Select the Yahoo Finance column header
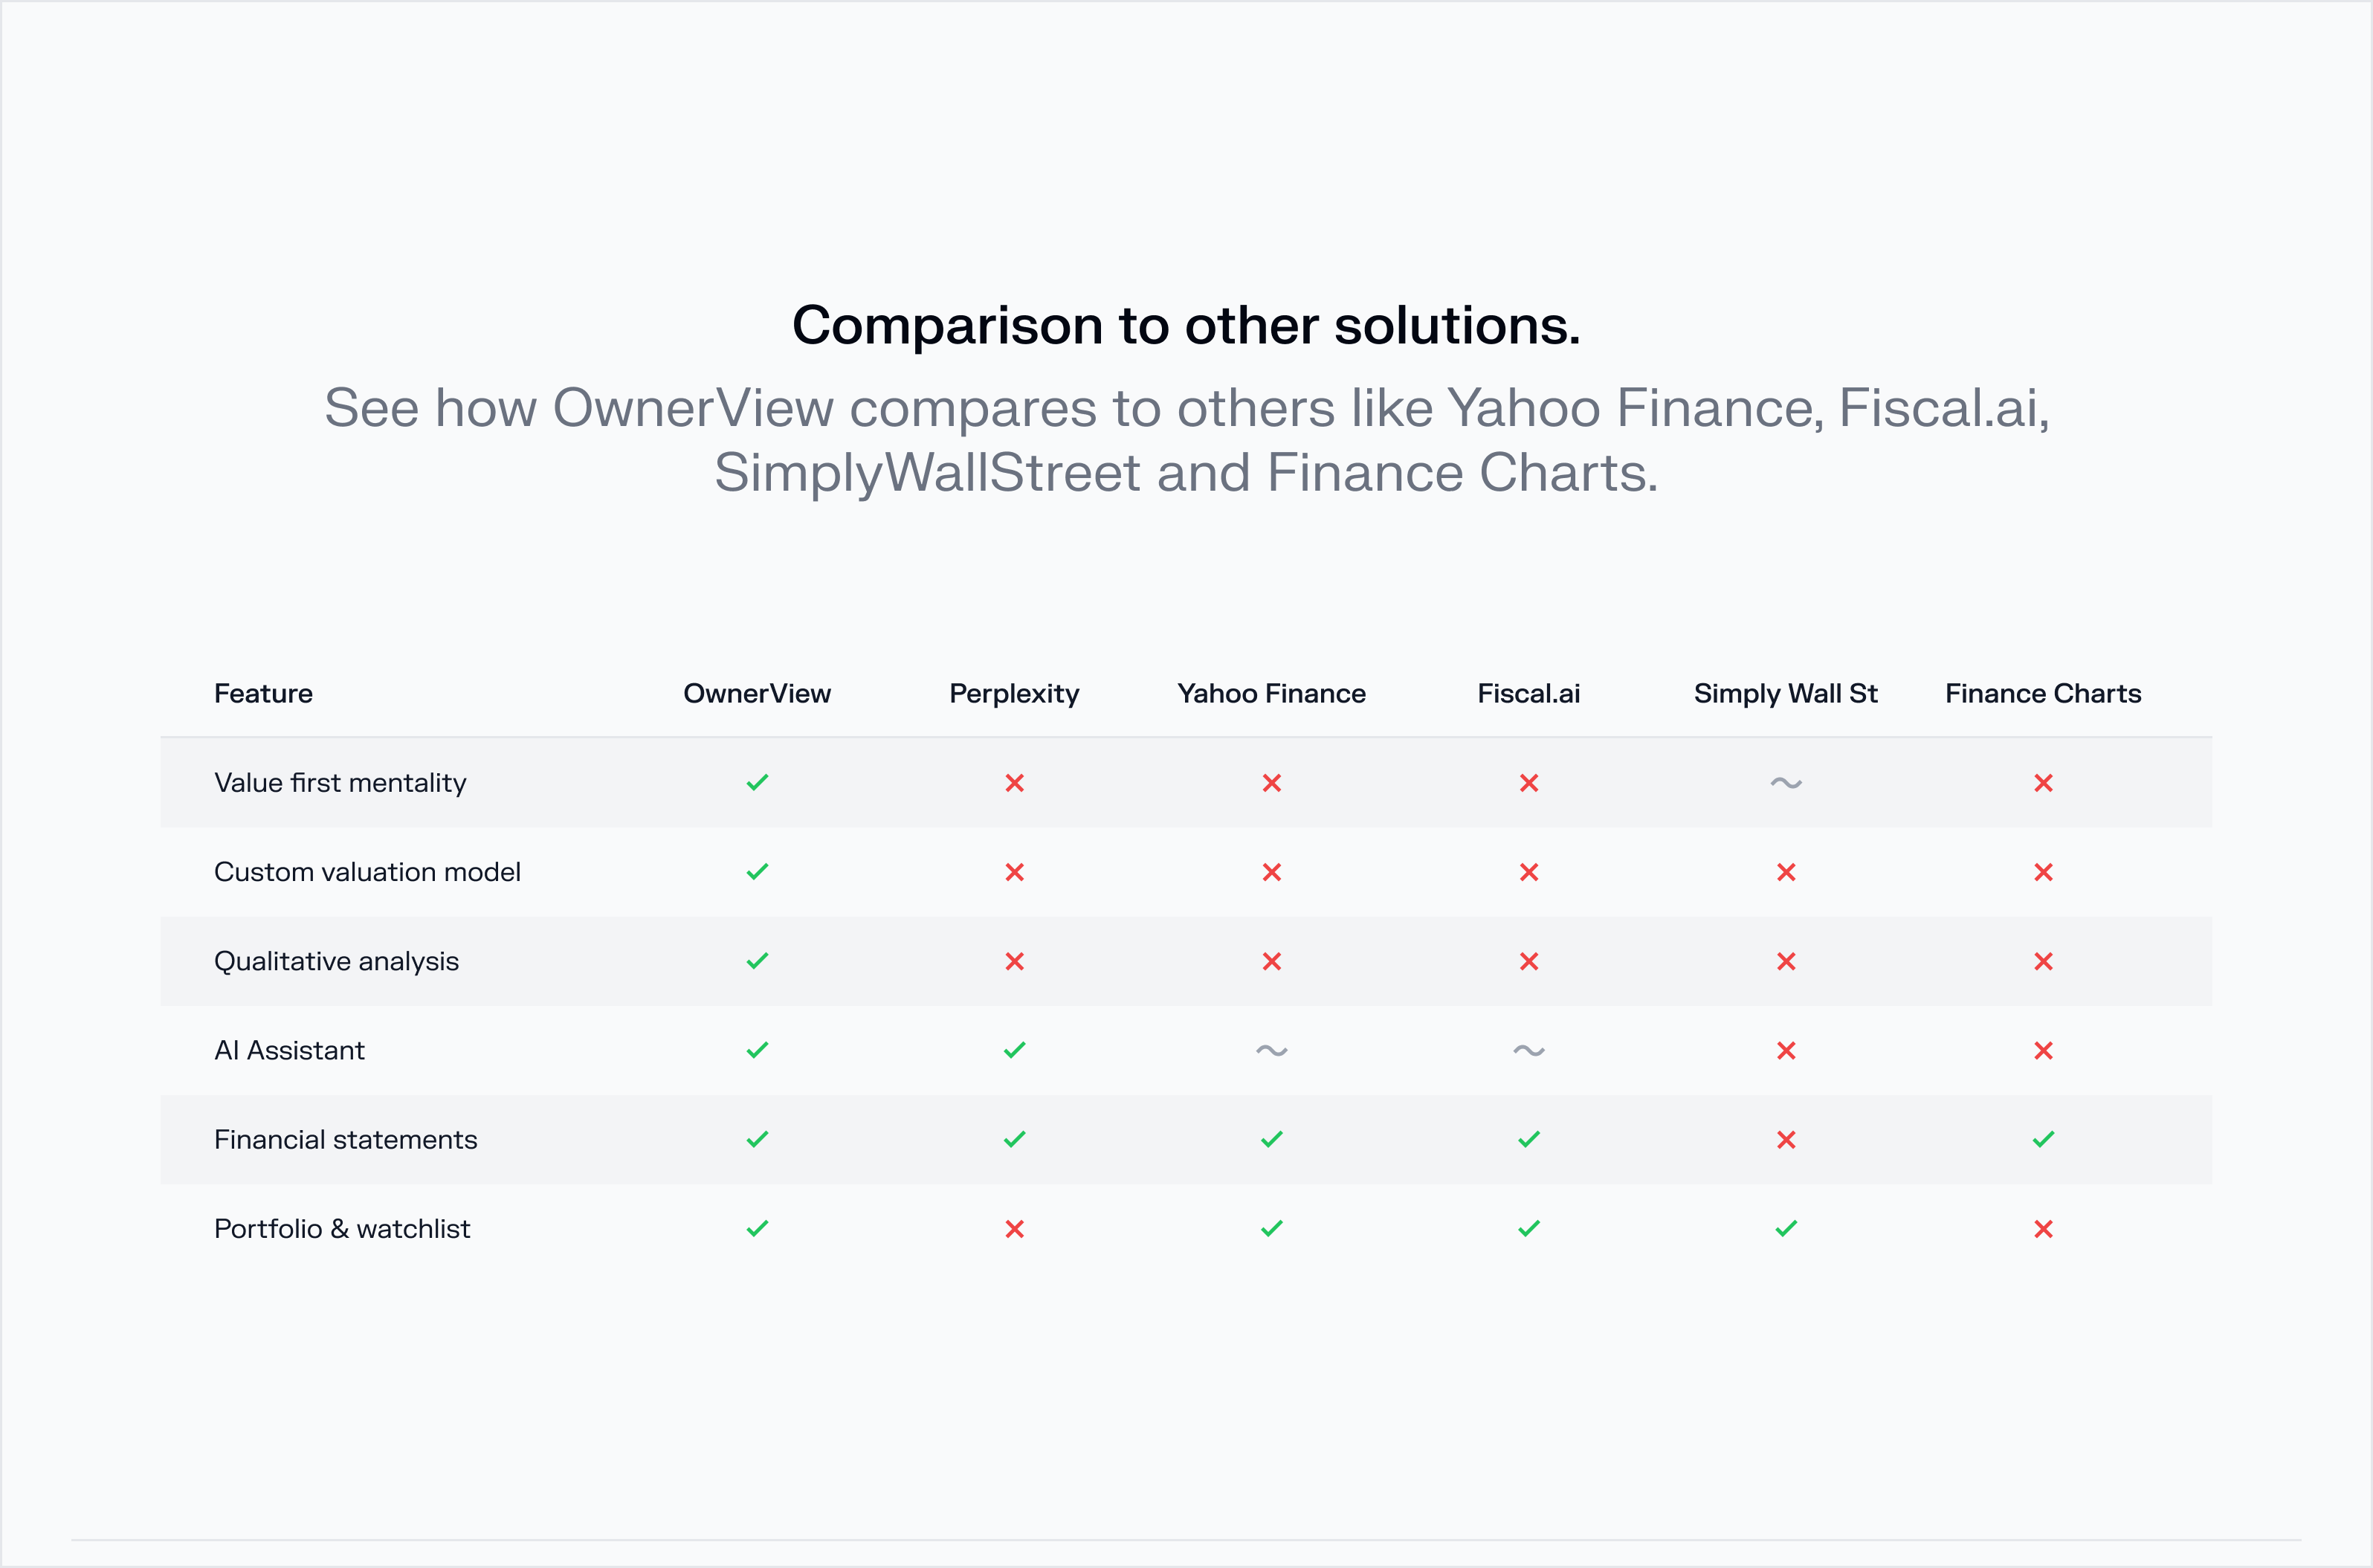The height and width of the screenshot is (1568, 2373). pos(1271,693)
